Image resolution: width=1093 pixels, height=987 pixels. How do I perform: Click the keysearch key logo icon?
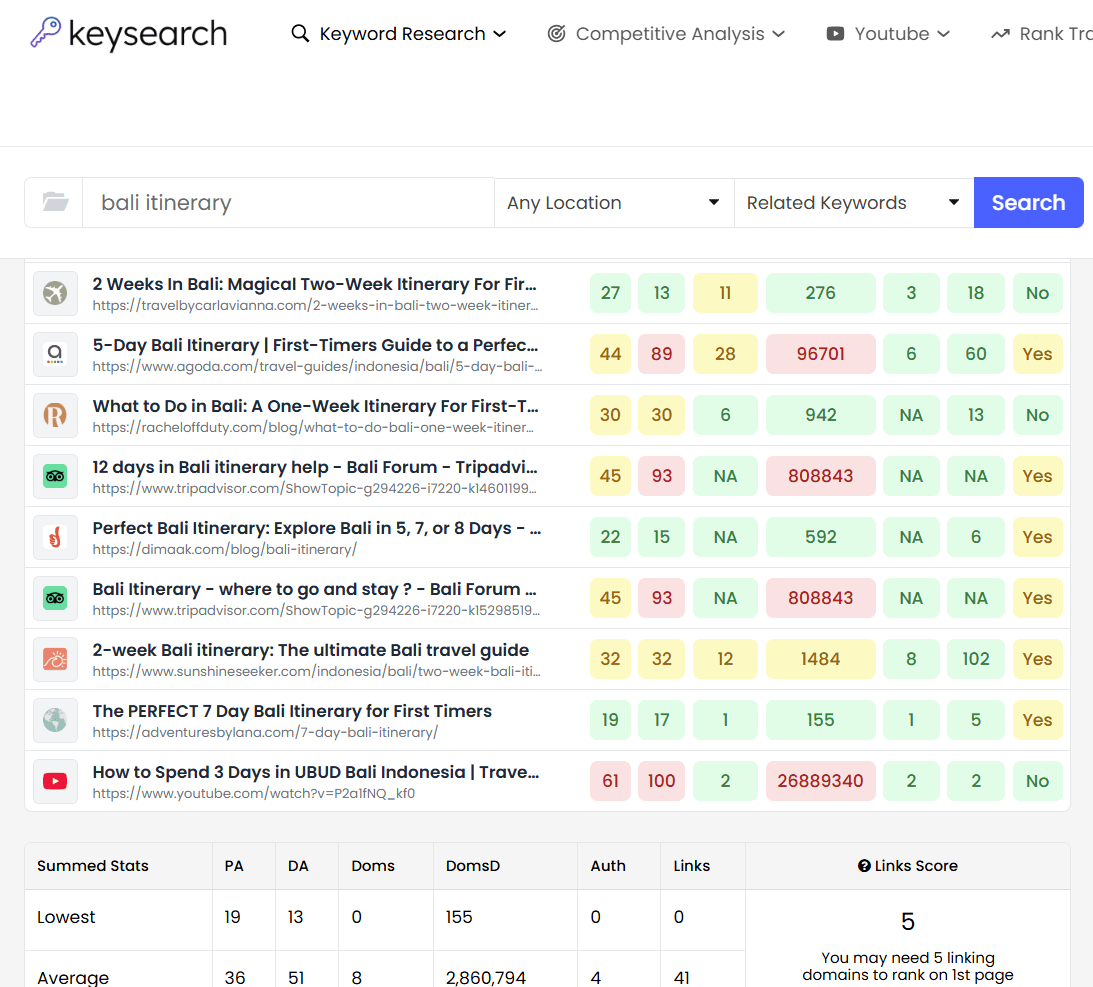pyautogui.click(x=46, y=33)
